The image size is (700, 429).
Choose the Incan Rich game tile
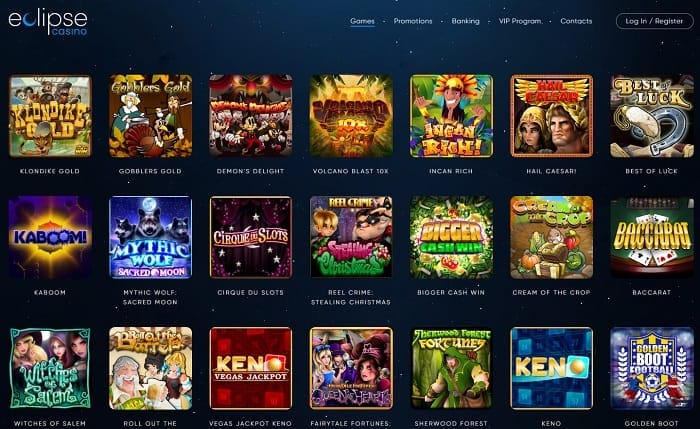(451, 116)
